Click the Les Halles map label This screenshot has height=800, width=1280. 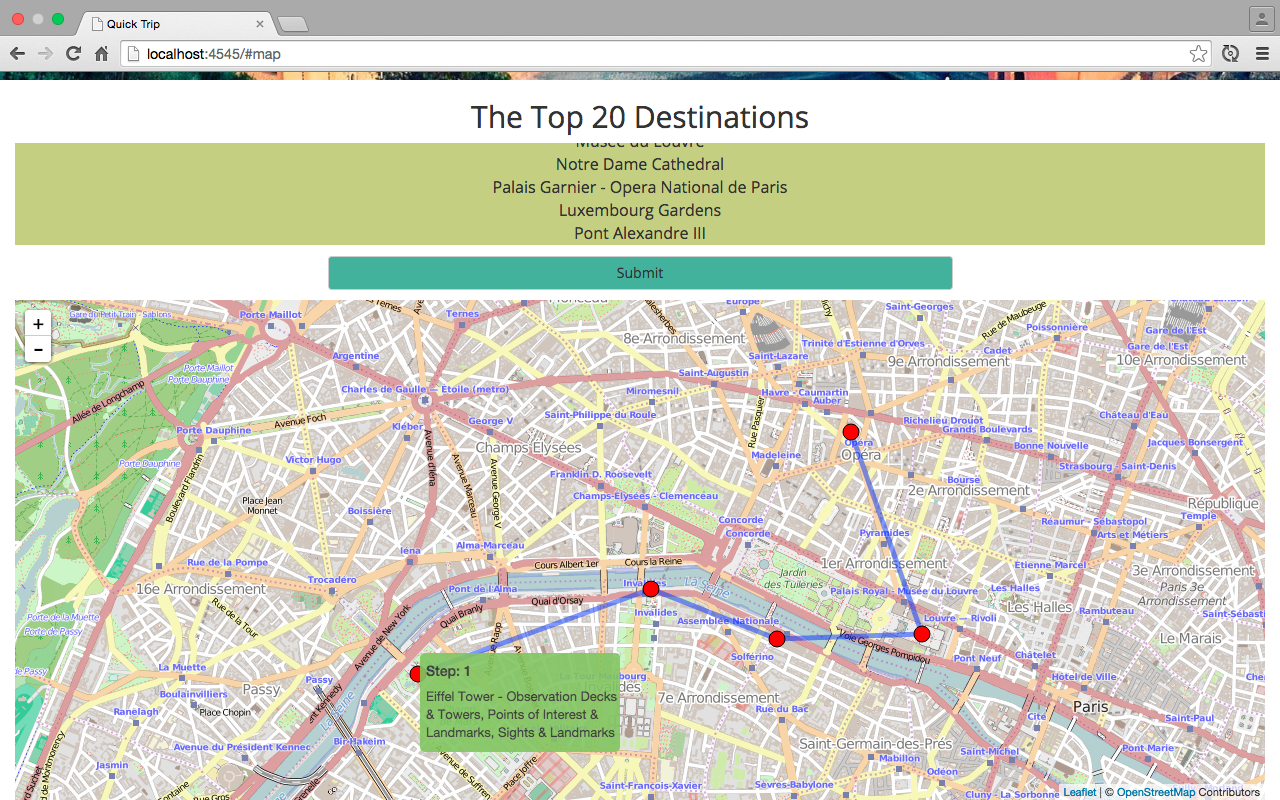(x=1040, y=607)
